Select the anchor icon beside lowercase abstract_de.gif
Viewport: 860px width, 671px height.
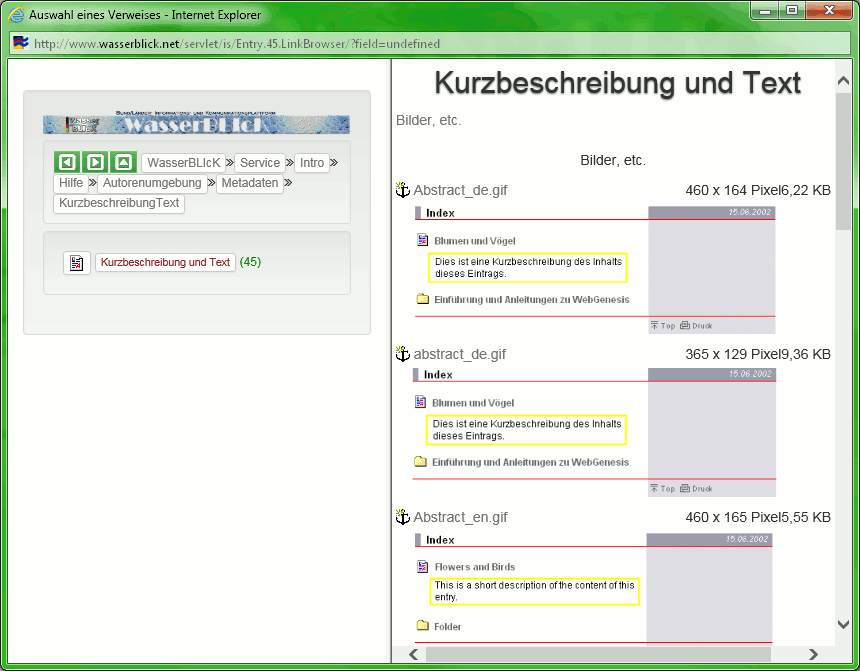(x=403, y=354)
